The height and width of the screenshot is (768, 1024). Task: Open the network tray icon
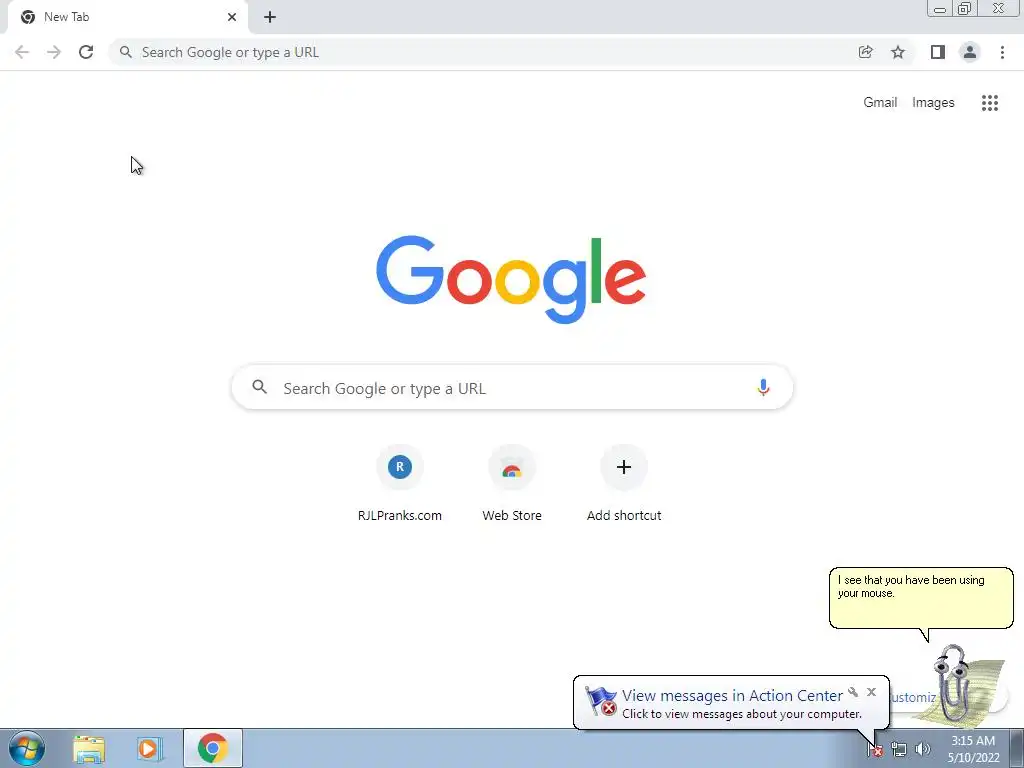click(x=899, y=750)
